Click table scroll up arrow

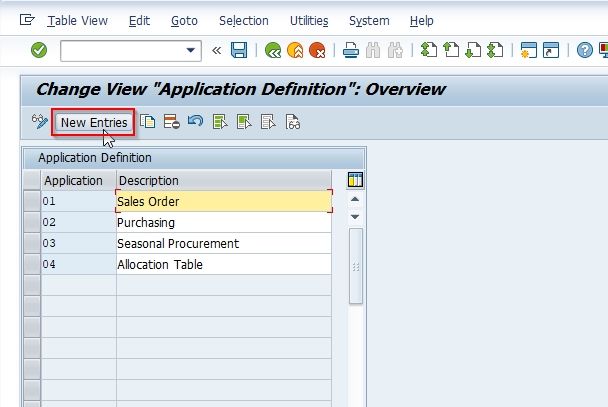tap(354, 199)
